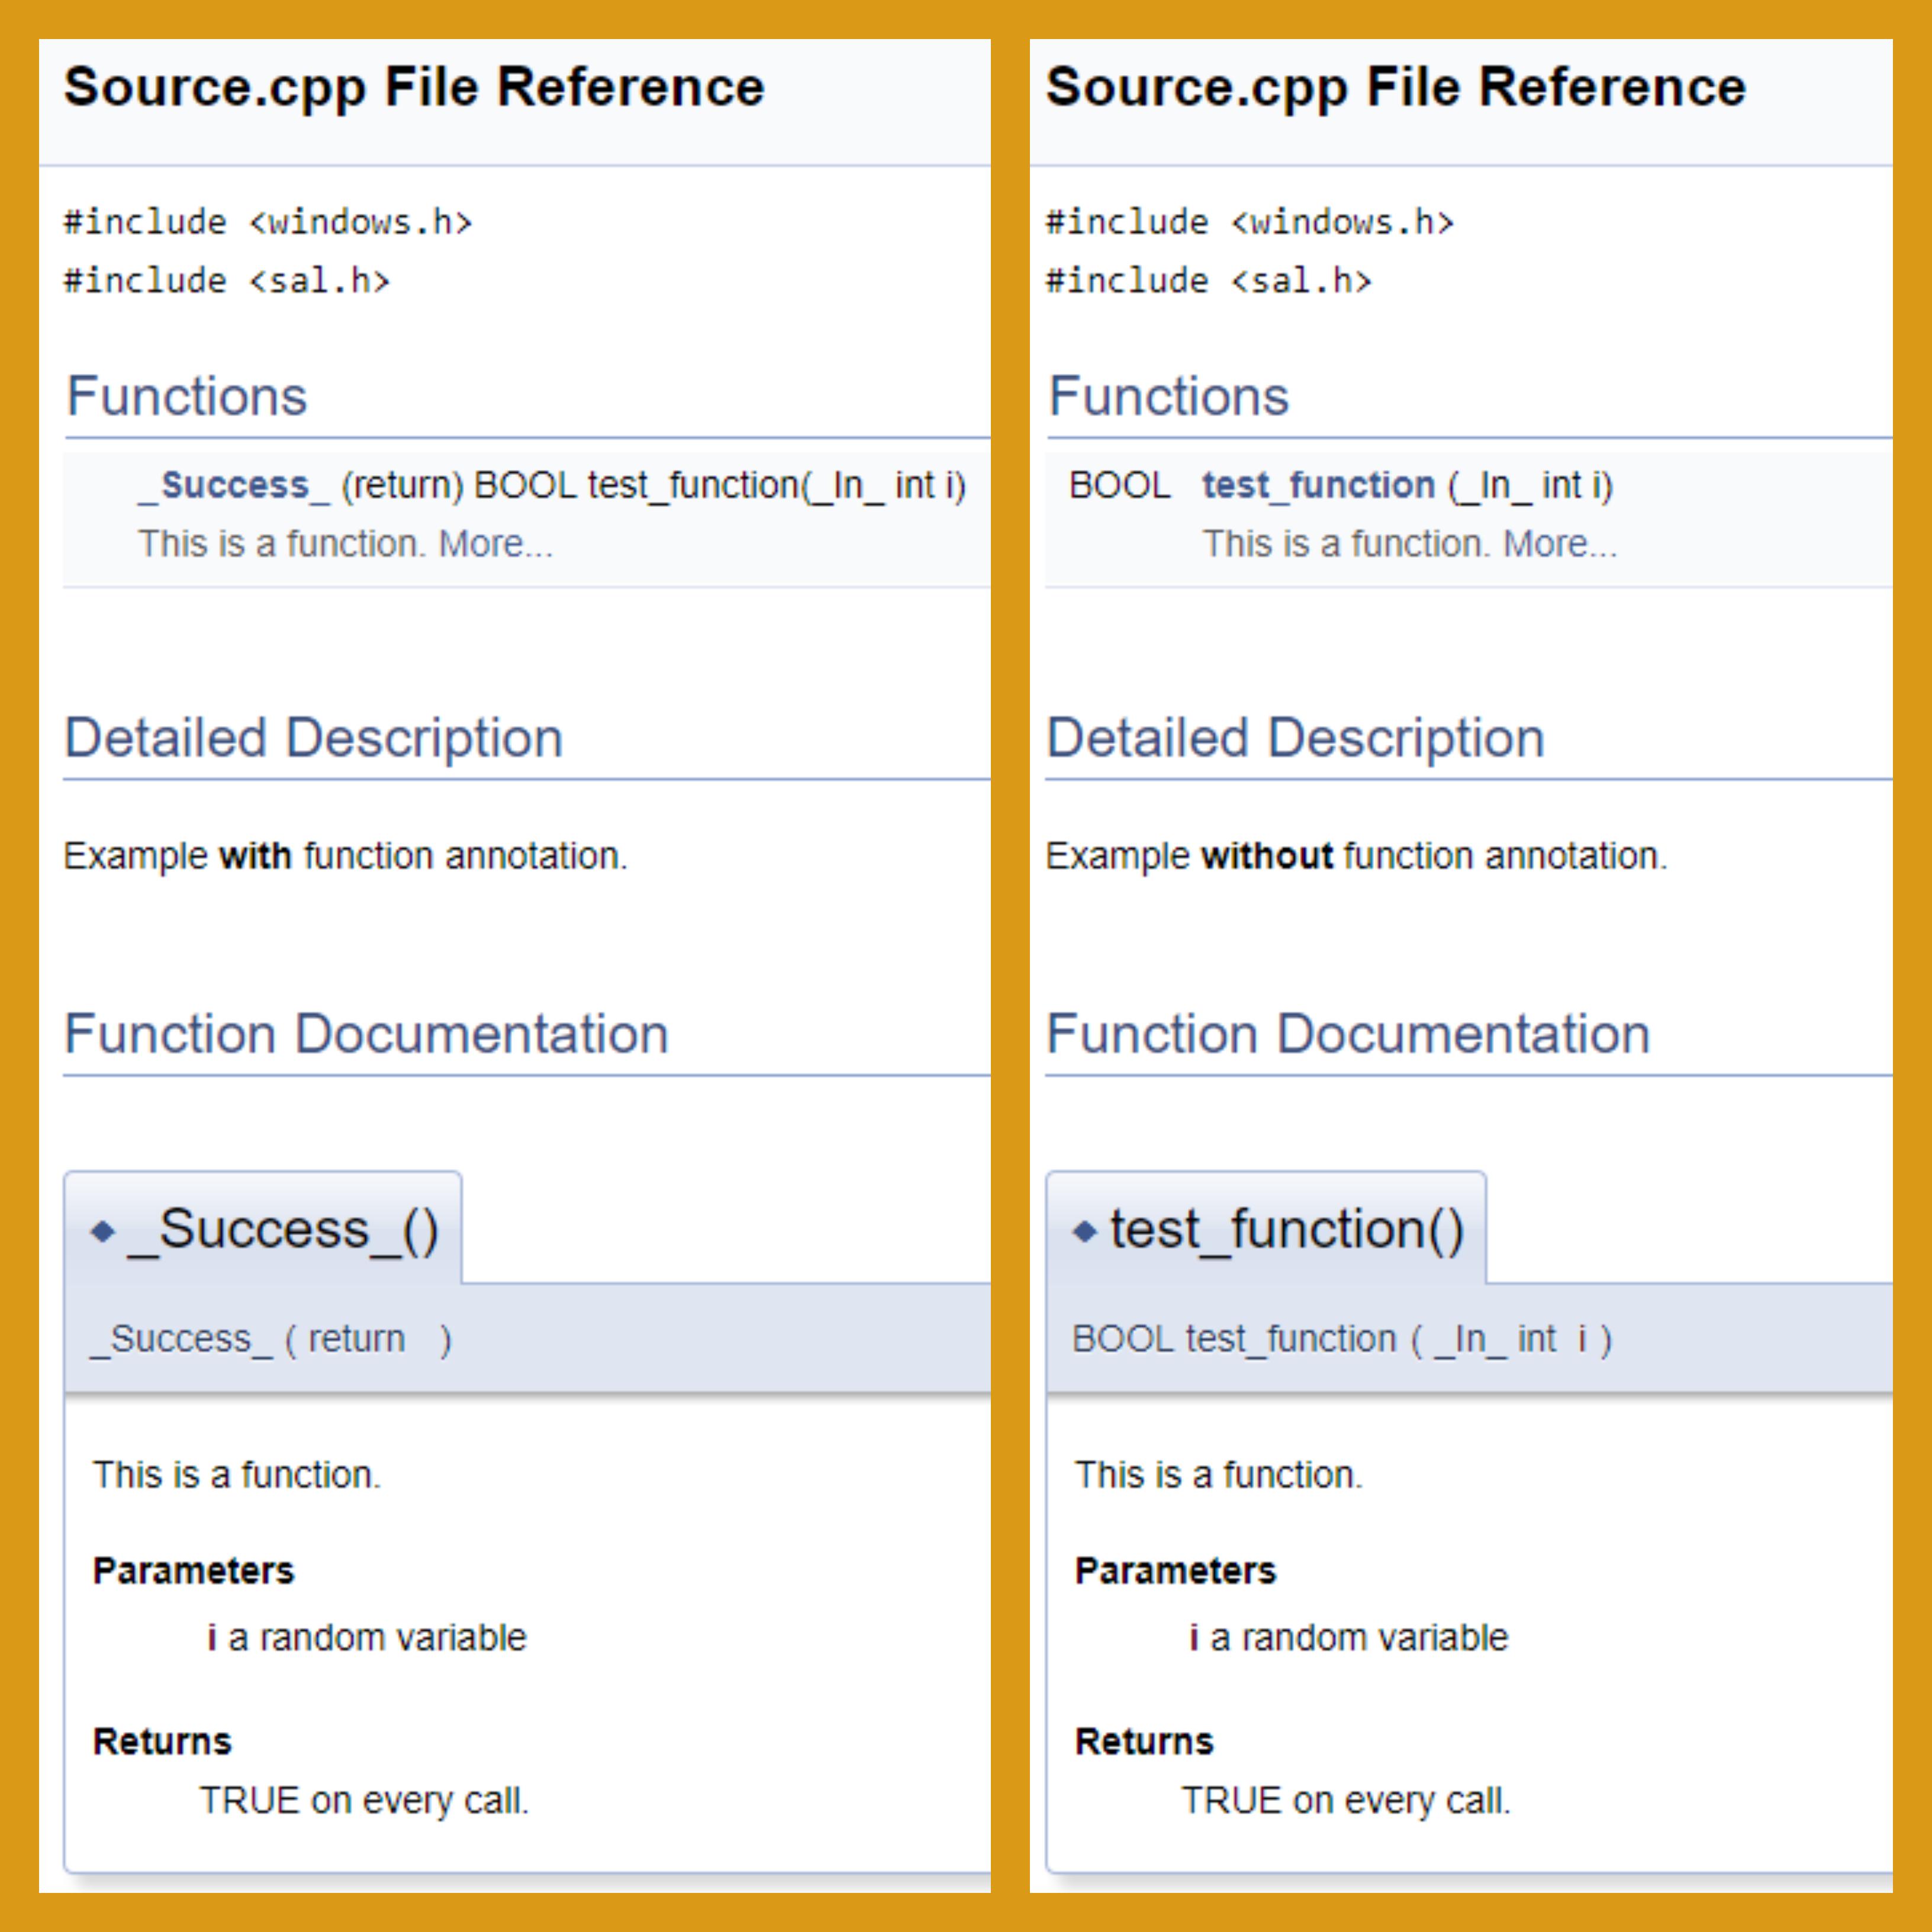Click diamond permalink icon beside test_function() heading
This screenshot has height=1932, width=1932.
click(x=1084, y=1230)
